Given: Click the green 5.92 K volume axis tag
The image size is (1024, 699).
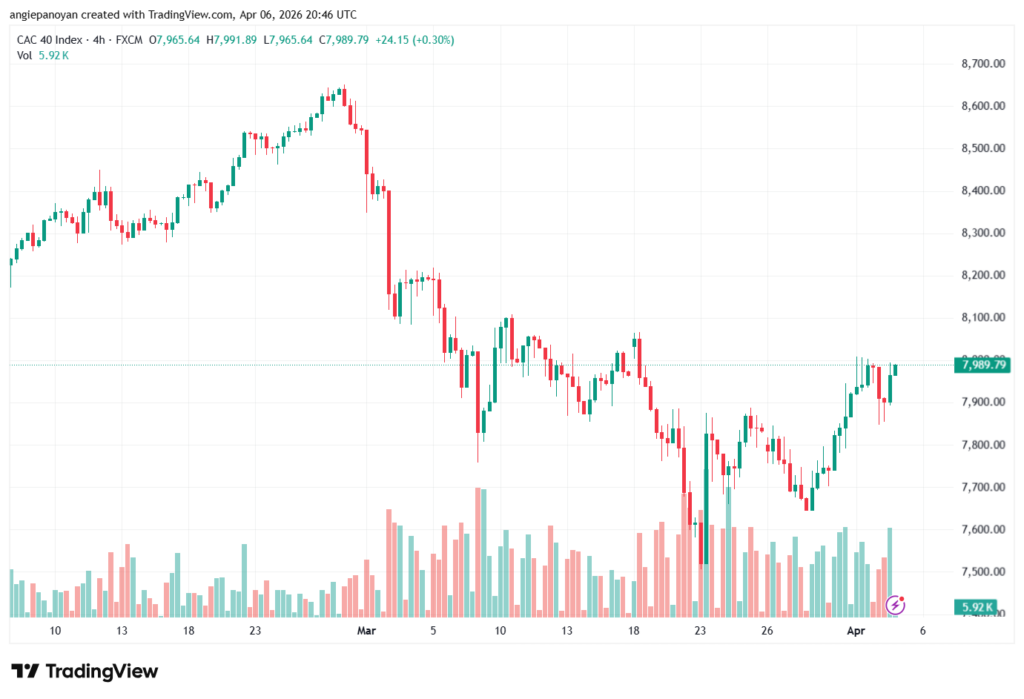Looking at the screenshot, I should (976, 607).
